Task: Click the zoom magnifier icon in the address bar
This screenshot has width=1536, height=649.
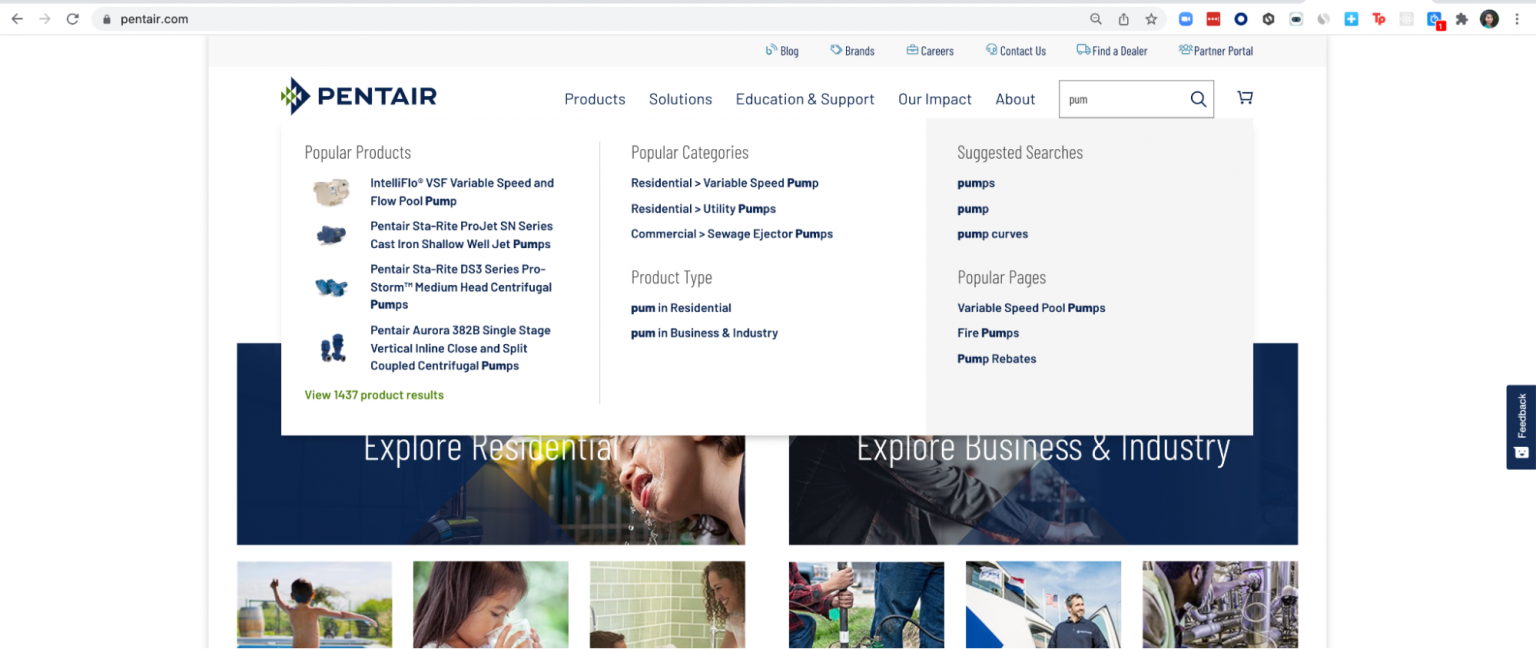Action: coord(1096,19)
